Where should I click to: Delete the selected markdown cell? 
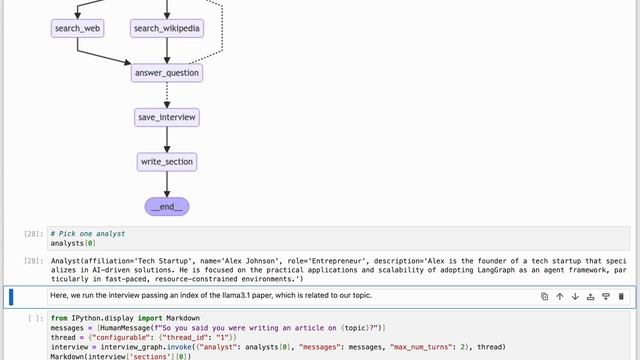coord(621,296)
